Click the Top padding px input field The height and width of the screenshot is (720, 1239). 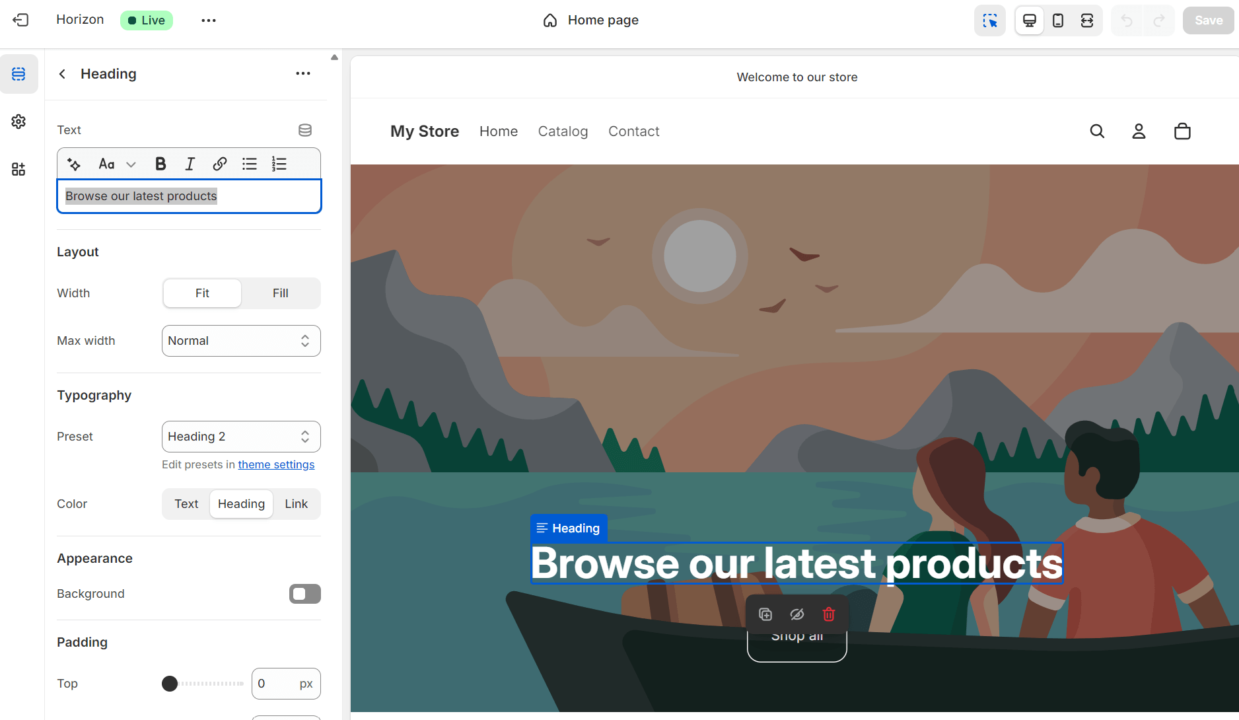pos(286,683)
